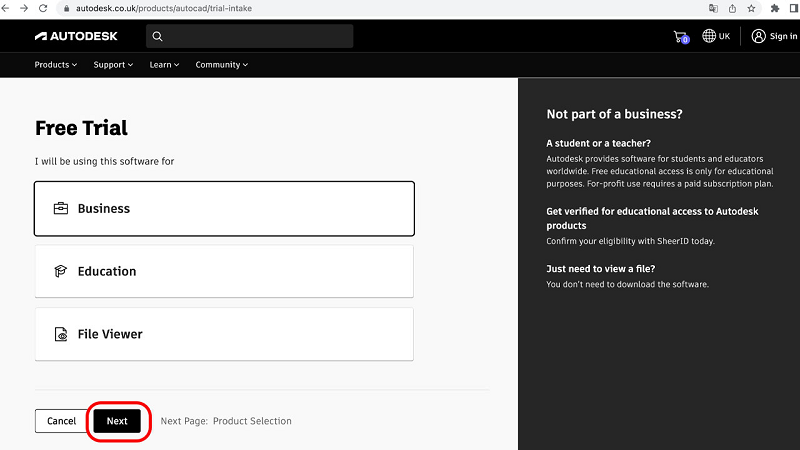This screenshot has width=800, height=450.
Task: Click the browser forward arrow
Action: point(24,8)
